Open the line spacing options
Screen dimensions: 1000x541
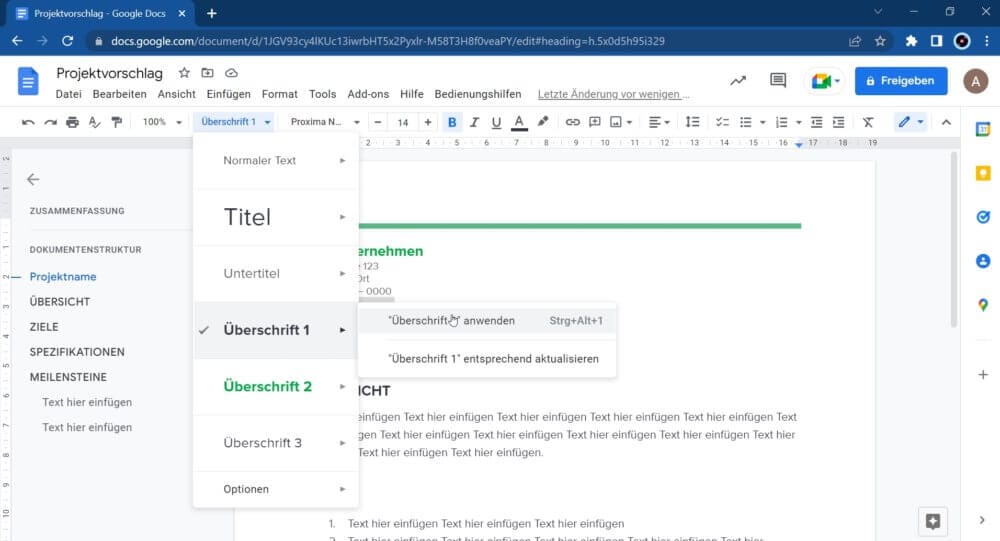[692, 122]
